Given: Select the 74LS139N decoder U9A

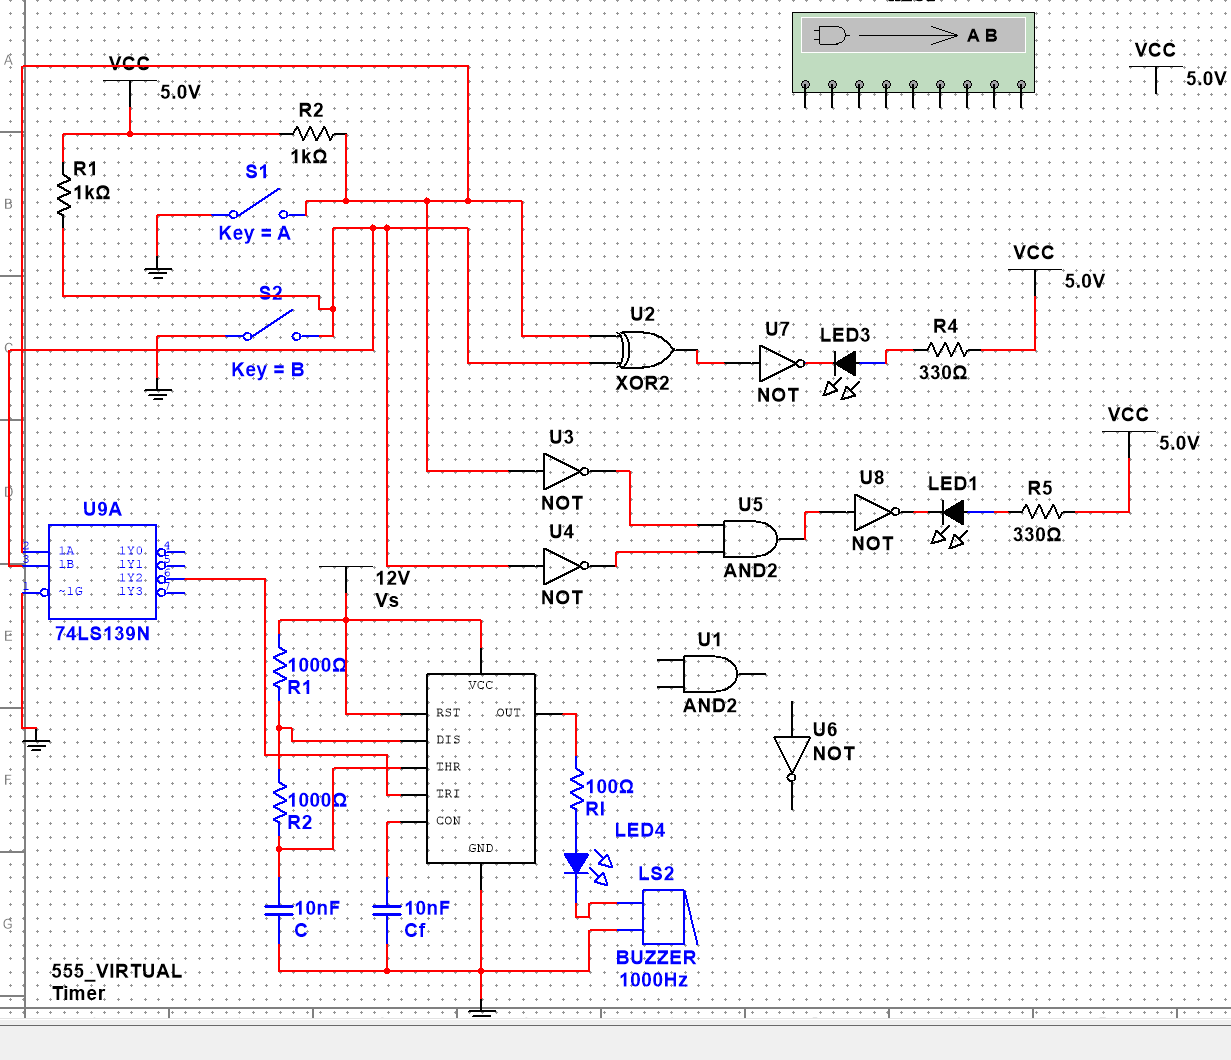Looking at the screenshot, I should coord(102,570).
